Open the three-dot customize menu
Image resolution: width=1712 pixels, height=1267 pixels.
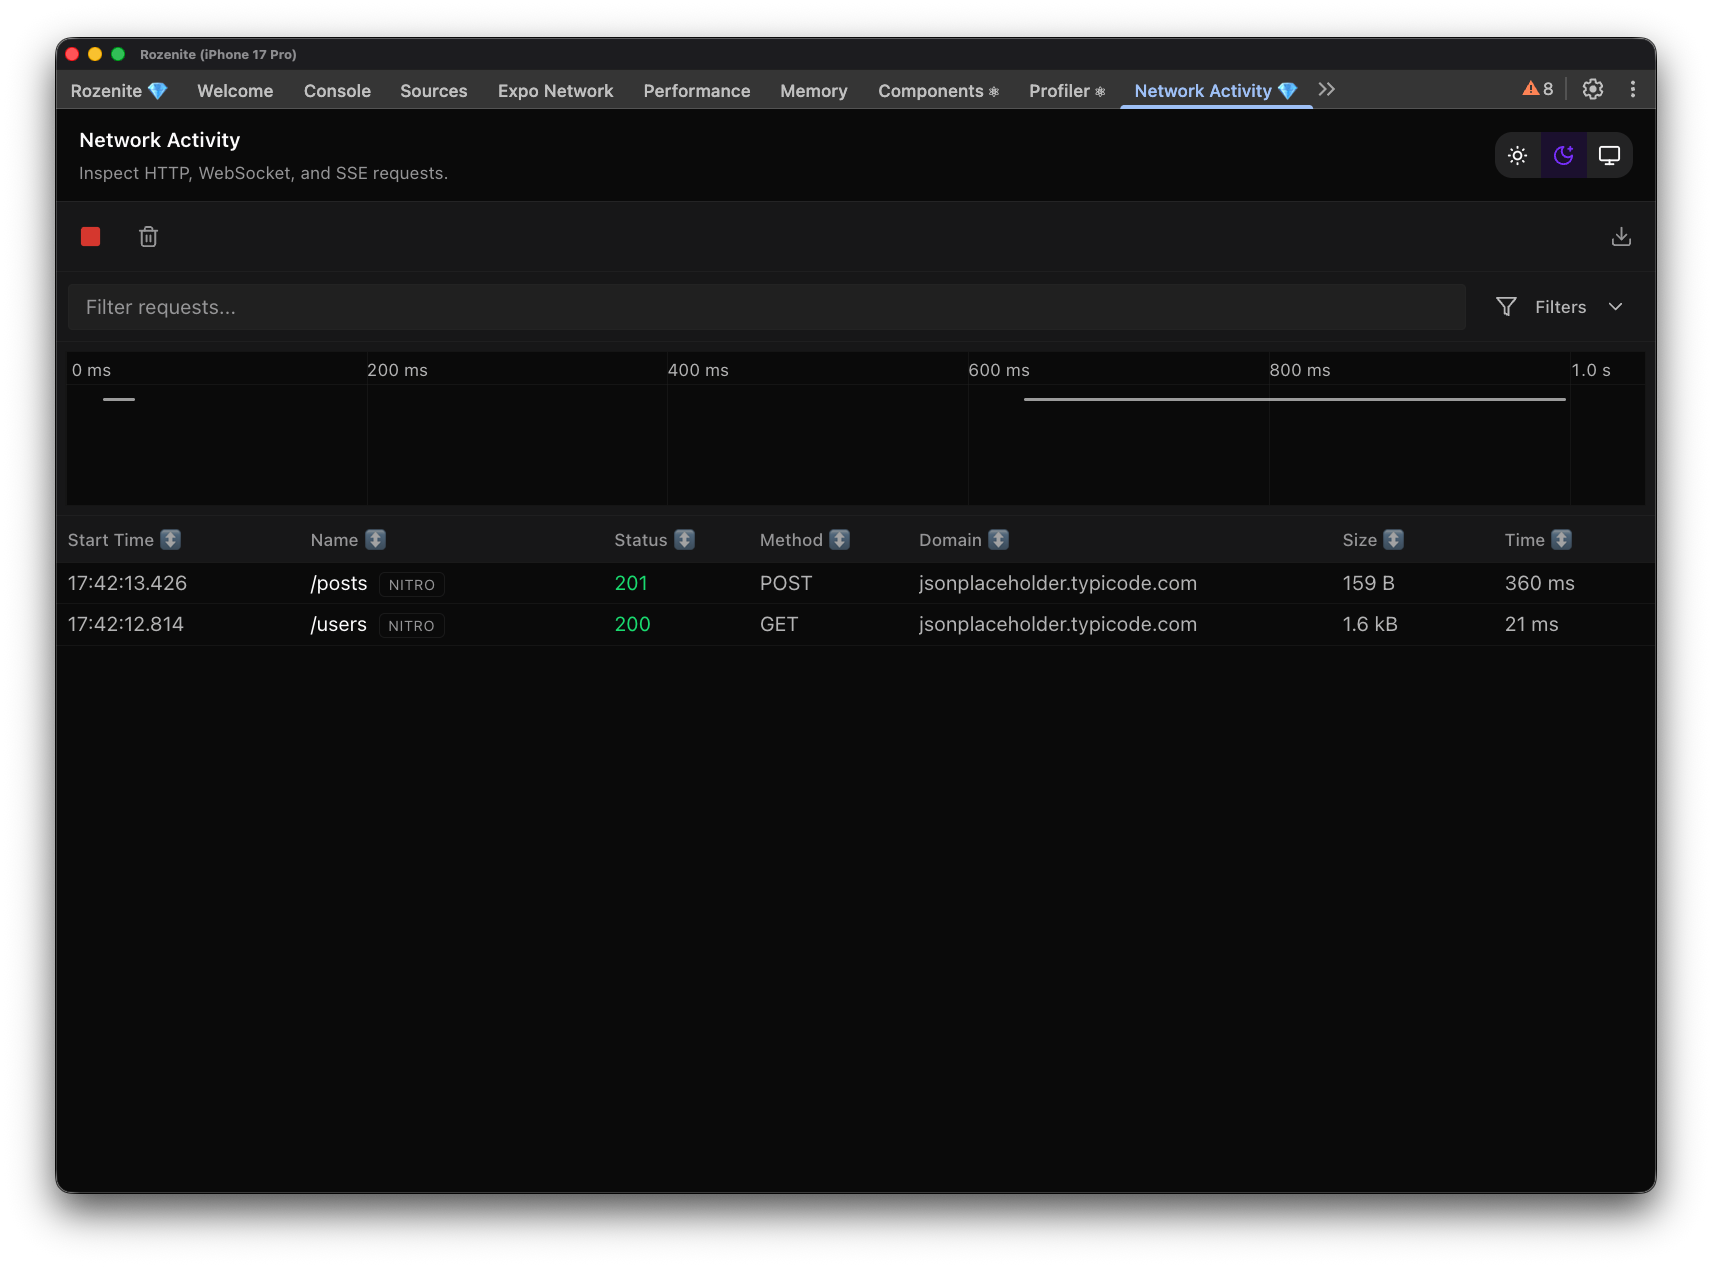(1633, 89)
